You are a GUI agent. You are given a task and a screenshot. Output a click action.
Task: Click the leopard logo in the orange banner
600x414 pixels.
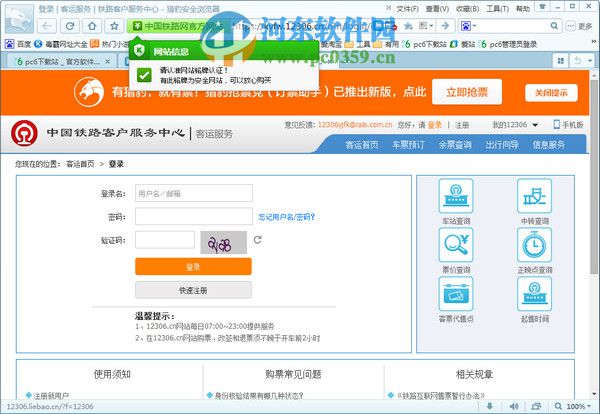(x=89, y=92)
